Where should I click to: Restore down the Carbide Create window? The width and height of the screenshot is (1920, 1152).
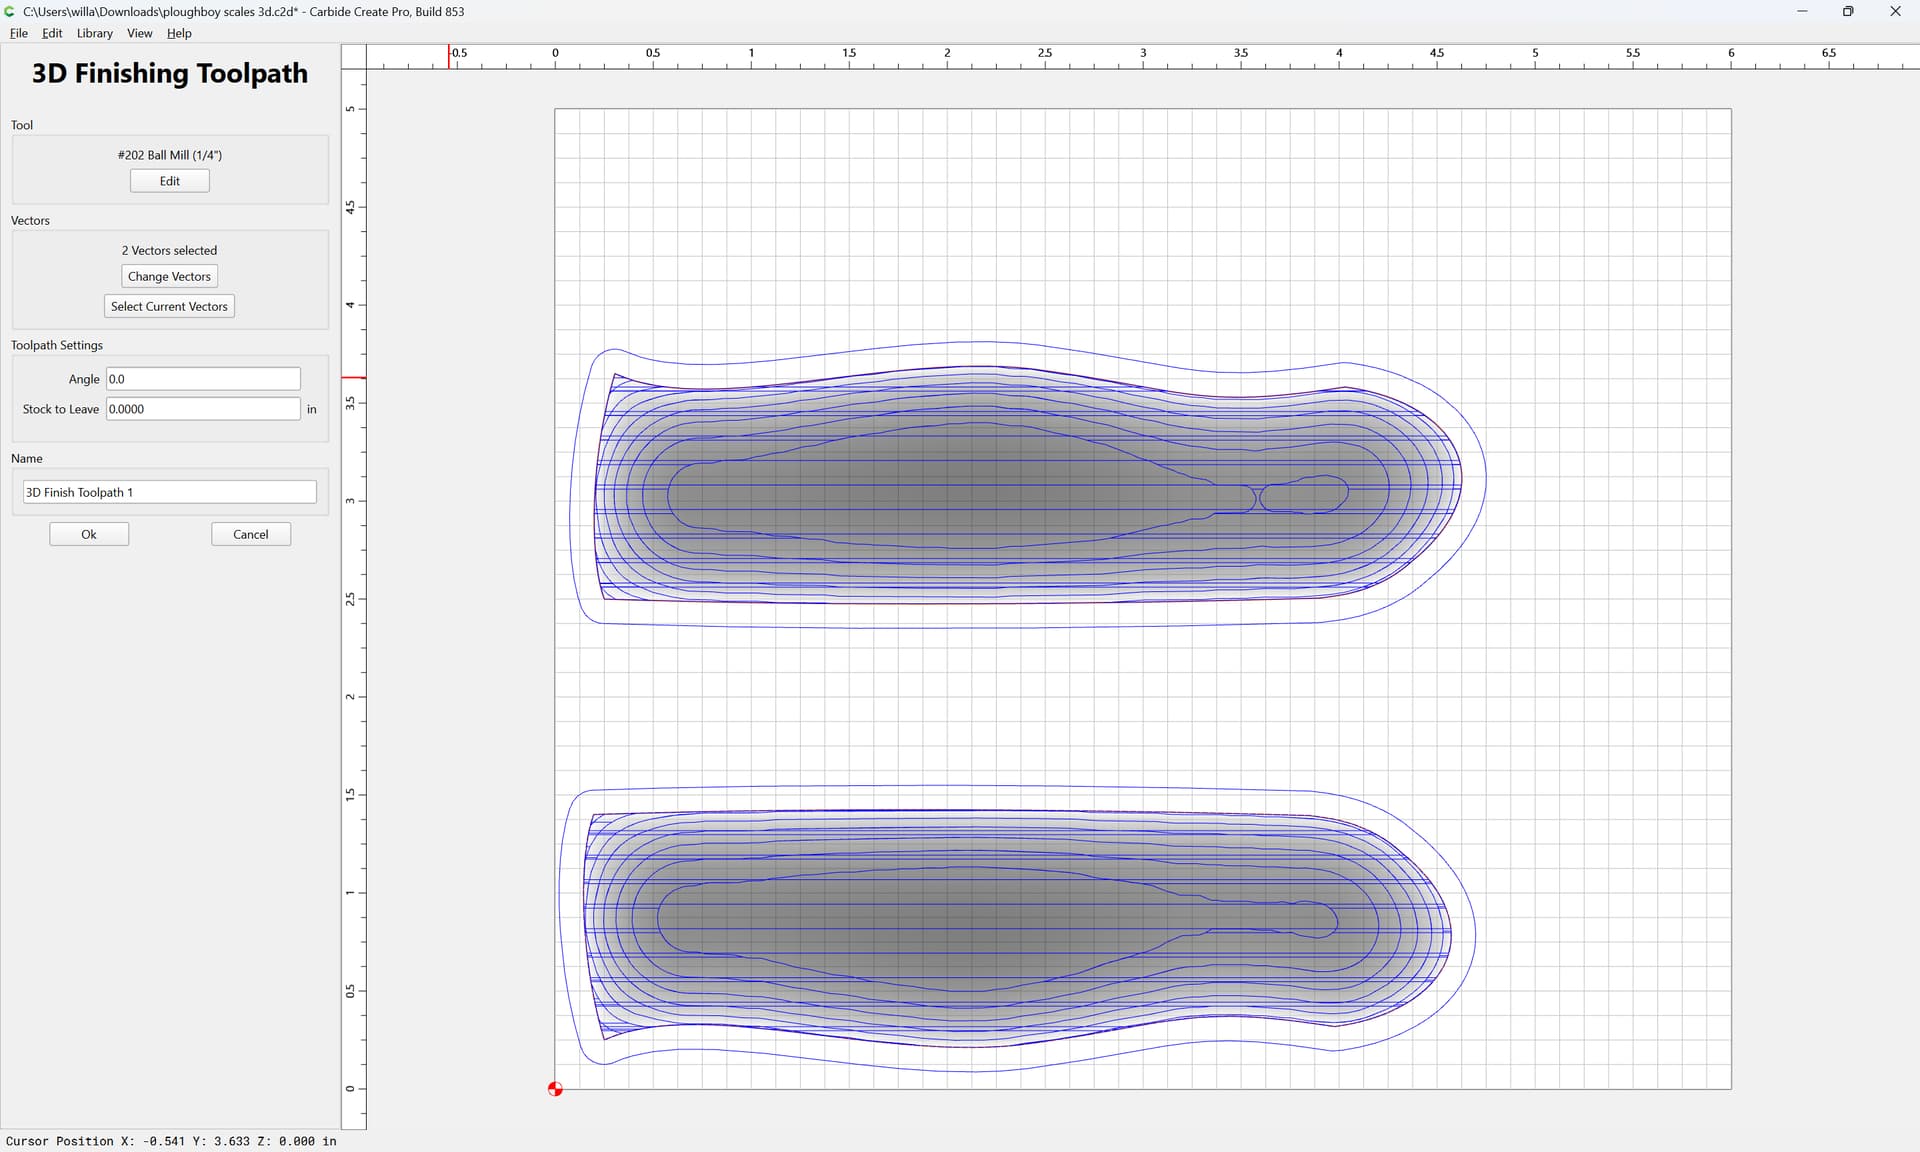point(1848,11)
